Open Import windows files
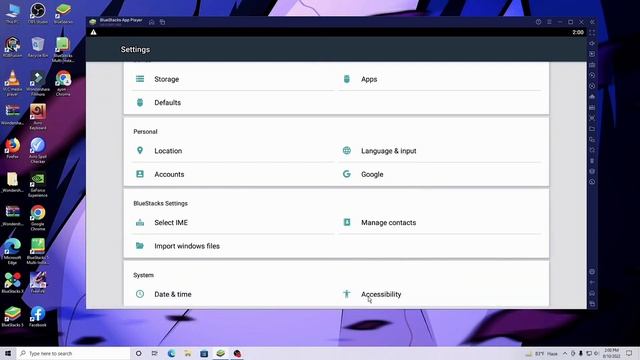640x360 pixels. click(233, 246)
